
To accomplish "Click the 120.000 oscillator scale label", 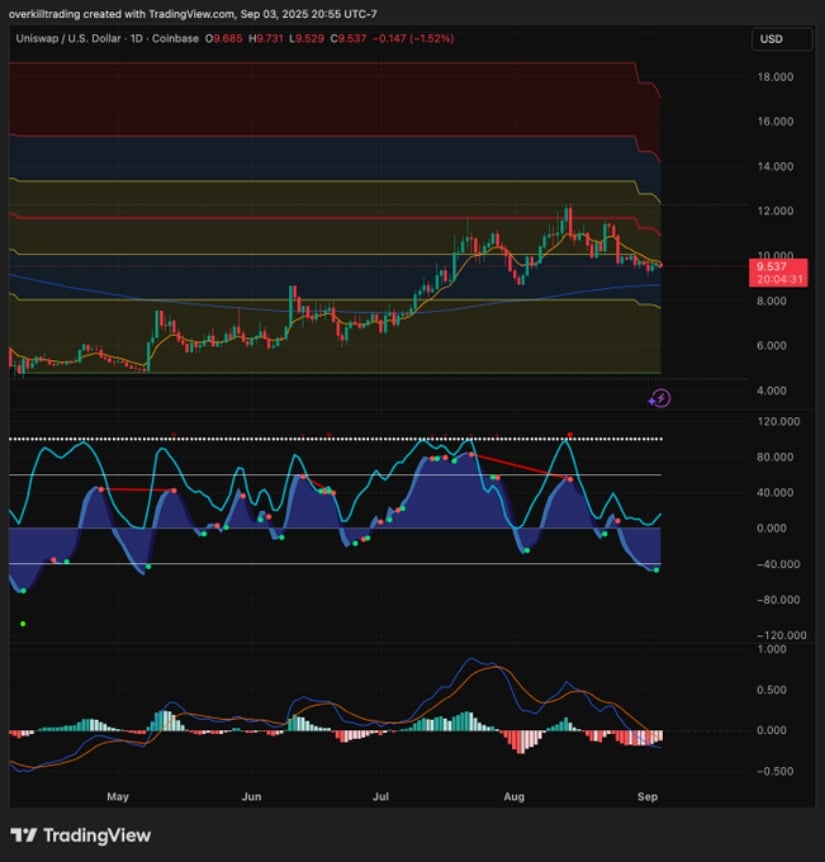I will point(778,422).
